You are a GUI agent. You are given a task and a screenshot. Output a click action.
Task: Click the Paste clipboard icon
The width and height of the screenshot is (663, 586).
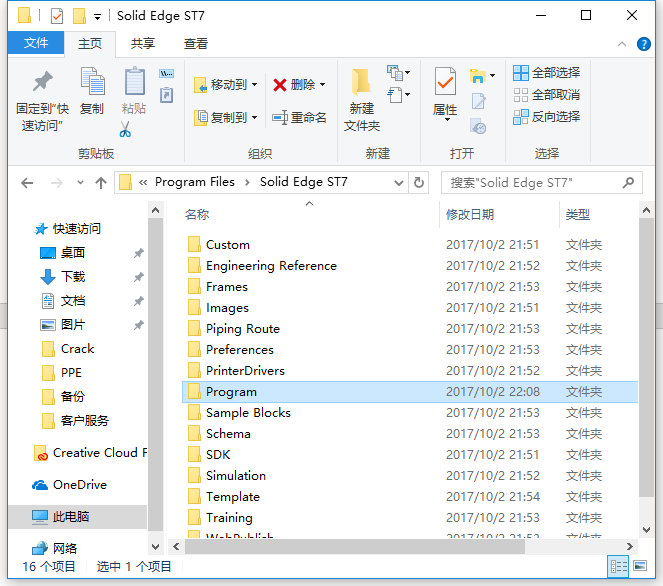(134, 81)
